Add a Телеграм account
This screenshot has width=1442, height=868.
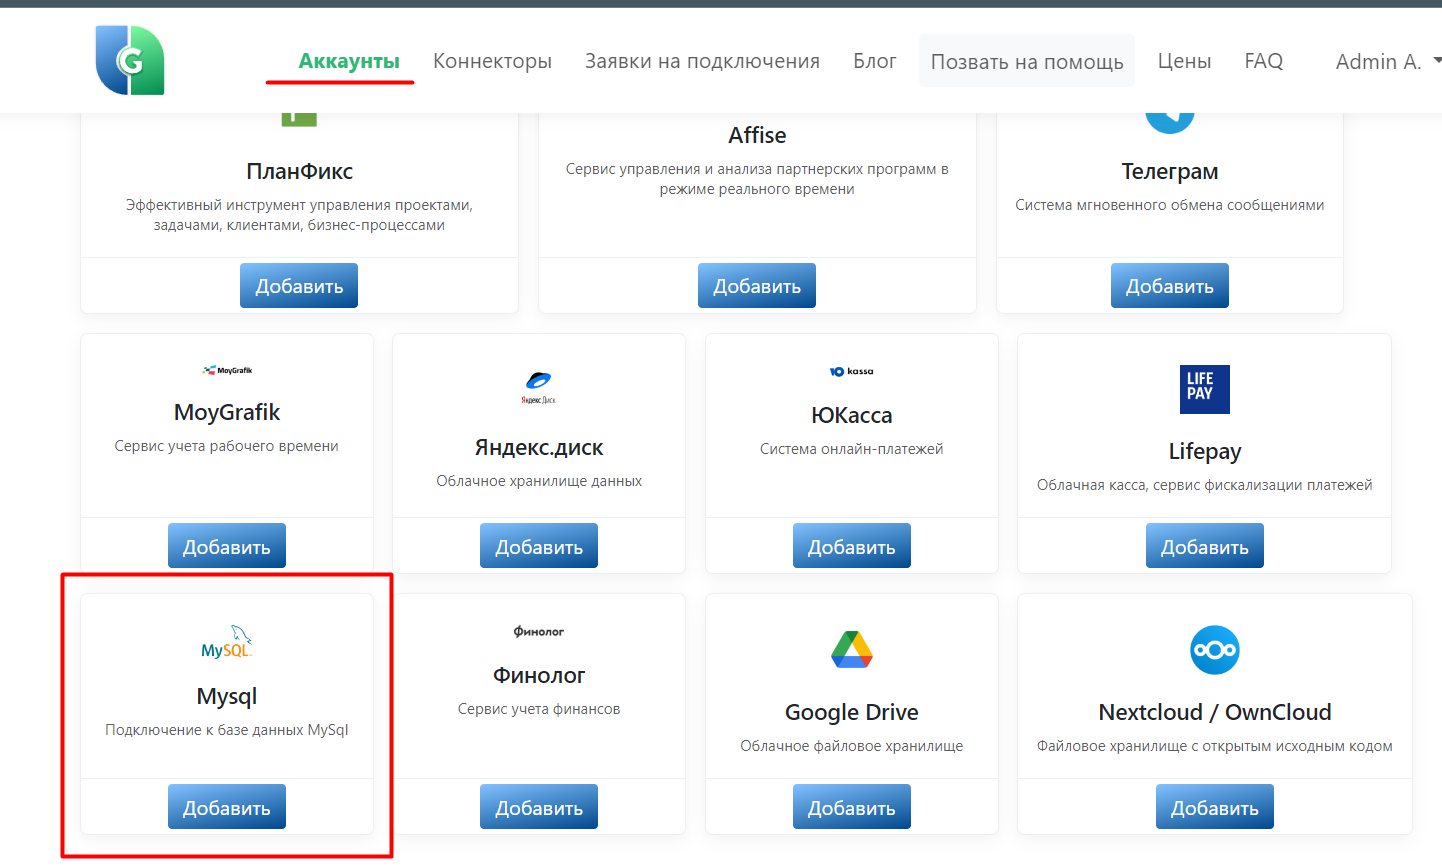pyautogui.click(x=1170, y=286)
